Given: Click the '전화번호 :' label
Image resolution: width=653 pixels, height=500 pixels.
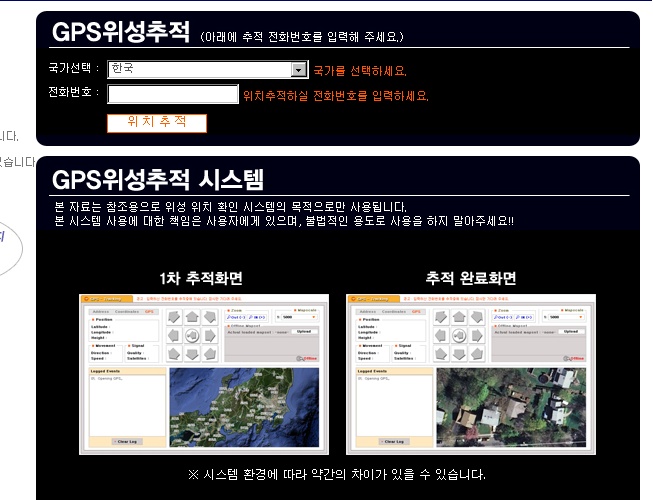Looking at the screenshot, I should [x=74, y=92].
